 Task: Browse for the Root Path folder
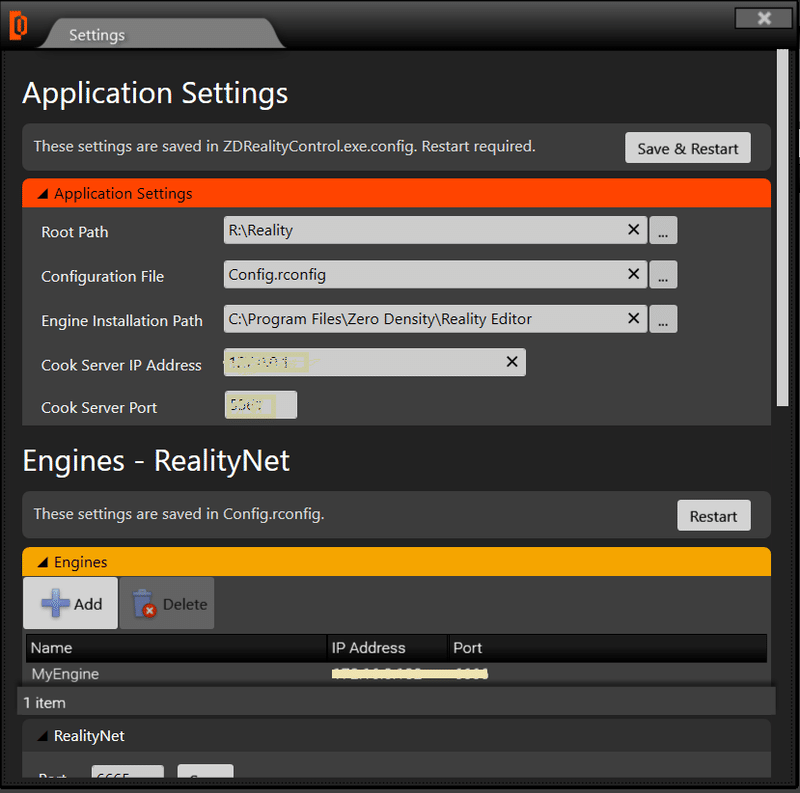pos(664,231)
